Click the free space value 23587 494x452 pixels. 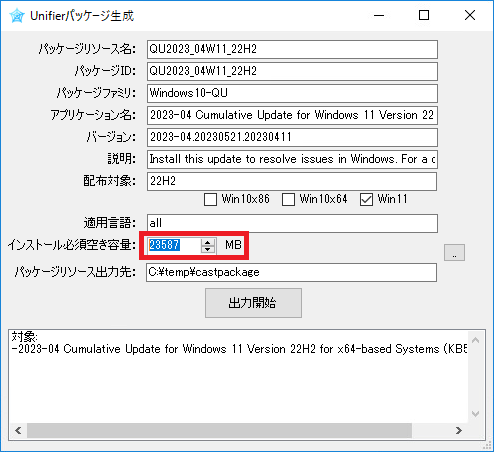tap(165, 245)
